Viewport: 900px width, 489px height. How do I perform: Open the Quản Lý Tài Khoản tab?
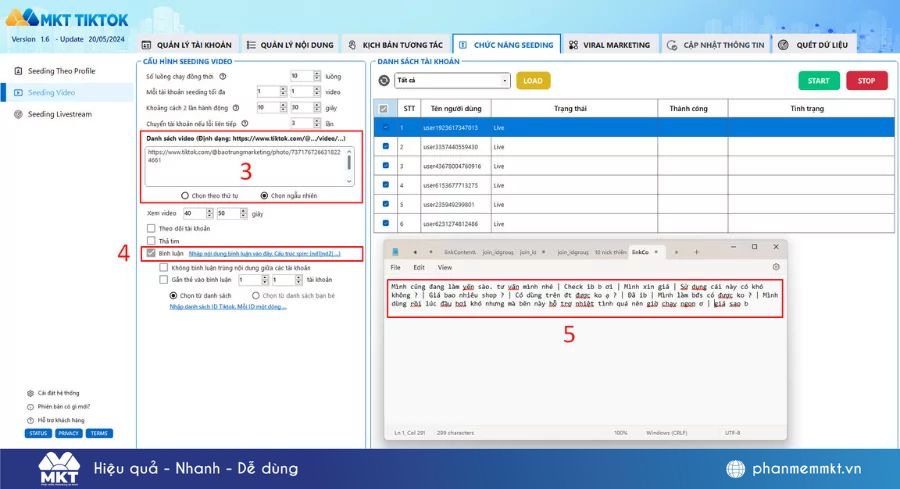click(x=187, y=45)
